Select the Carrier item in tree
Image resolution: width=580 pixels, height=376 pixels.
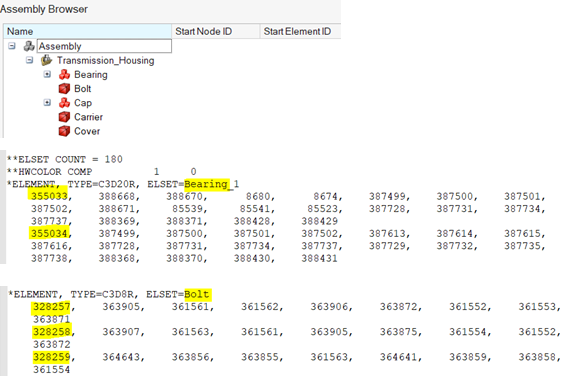pos(88,117)
